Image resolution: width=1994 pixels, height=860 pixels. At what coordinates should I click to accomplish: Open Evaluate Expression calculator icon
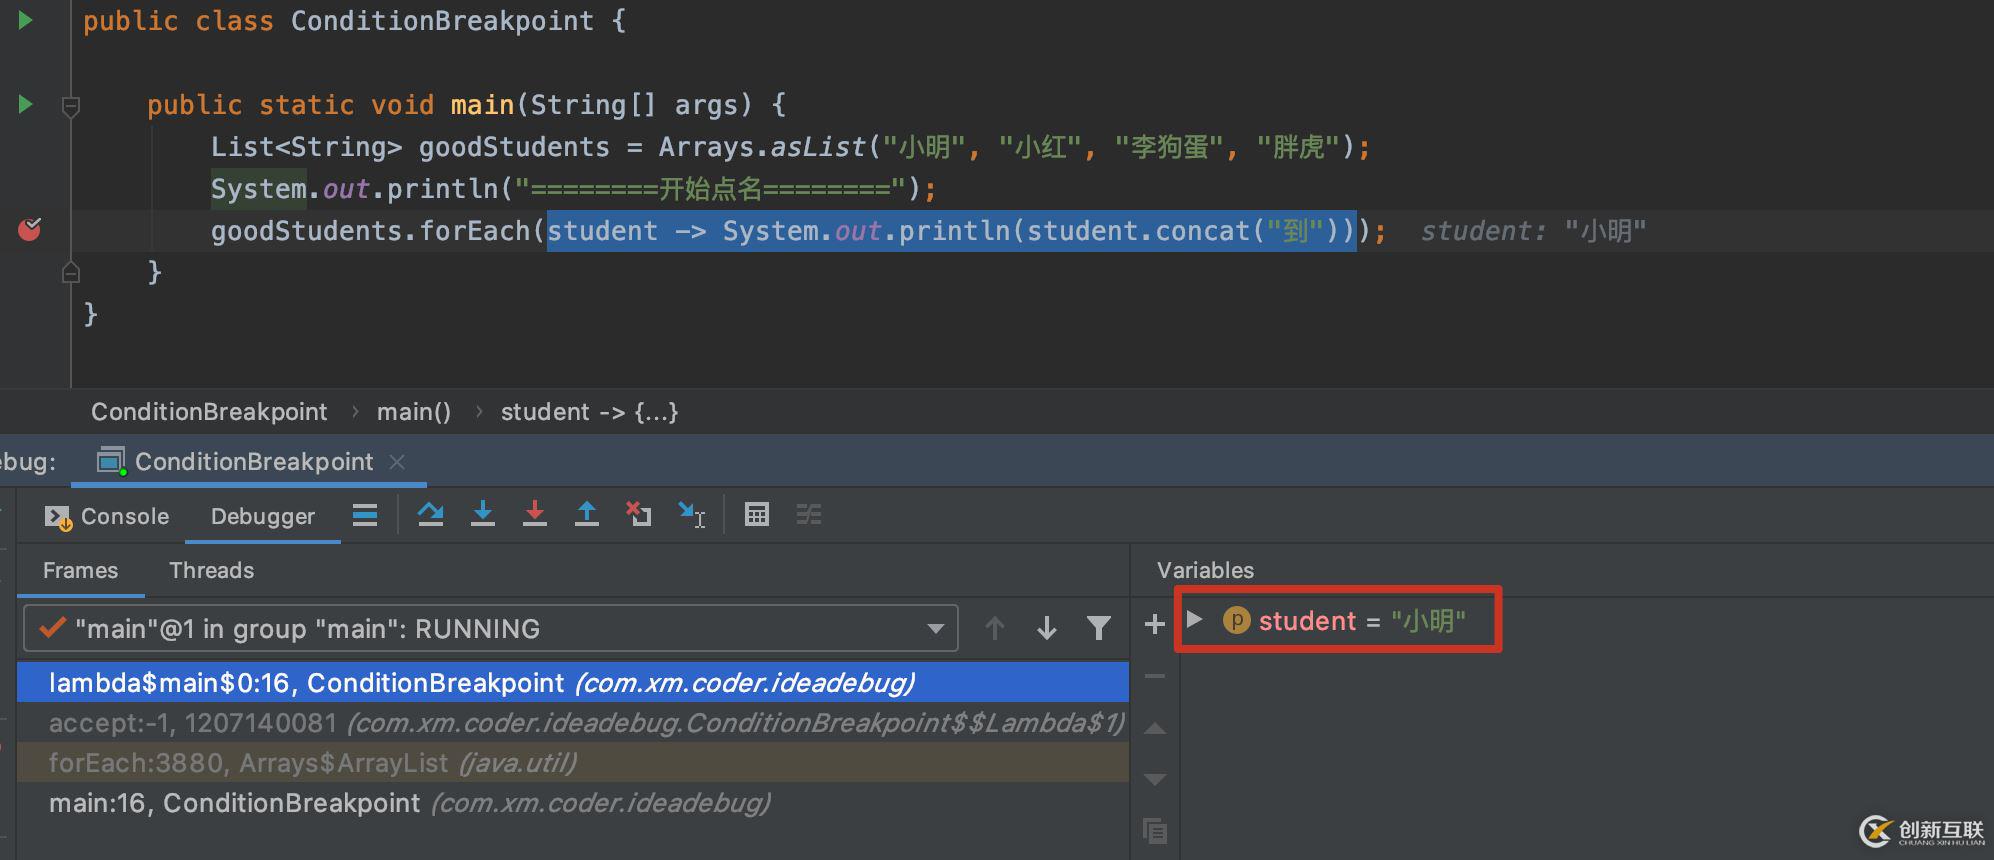click(x=757, y=514)
